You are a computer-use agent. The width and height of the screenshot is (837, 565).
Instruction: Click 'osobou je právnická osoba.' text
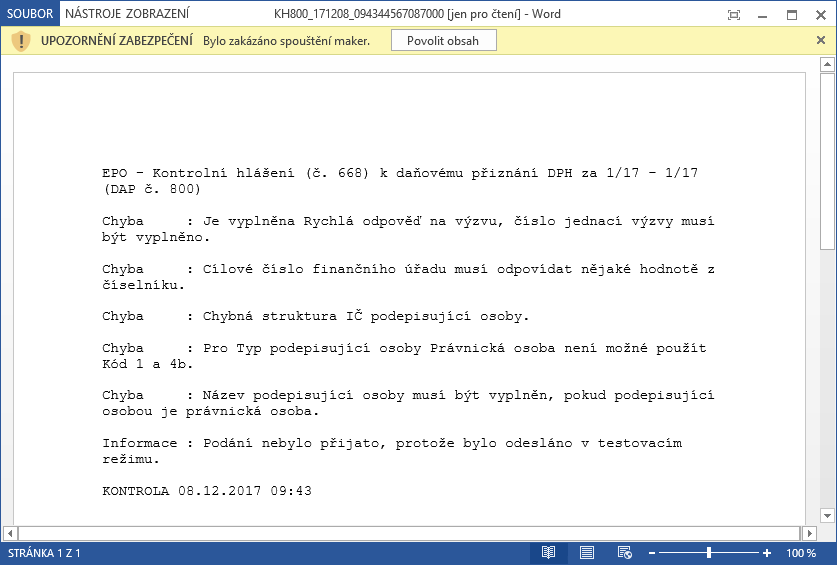click(210, 411)
